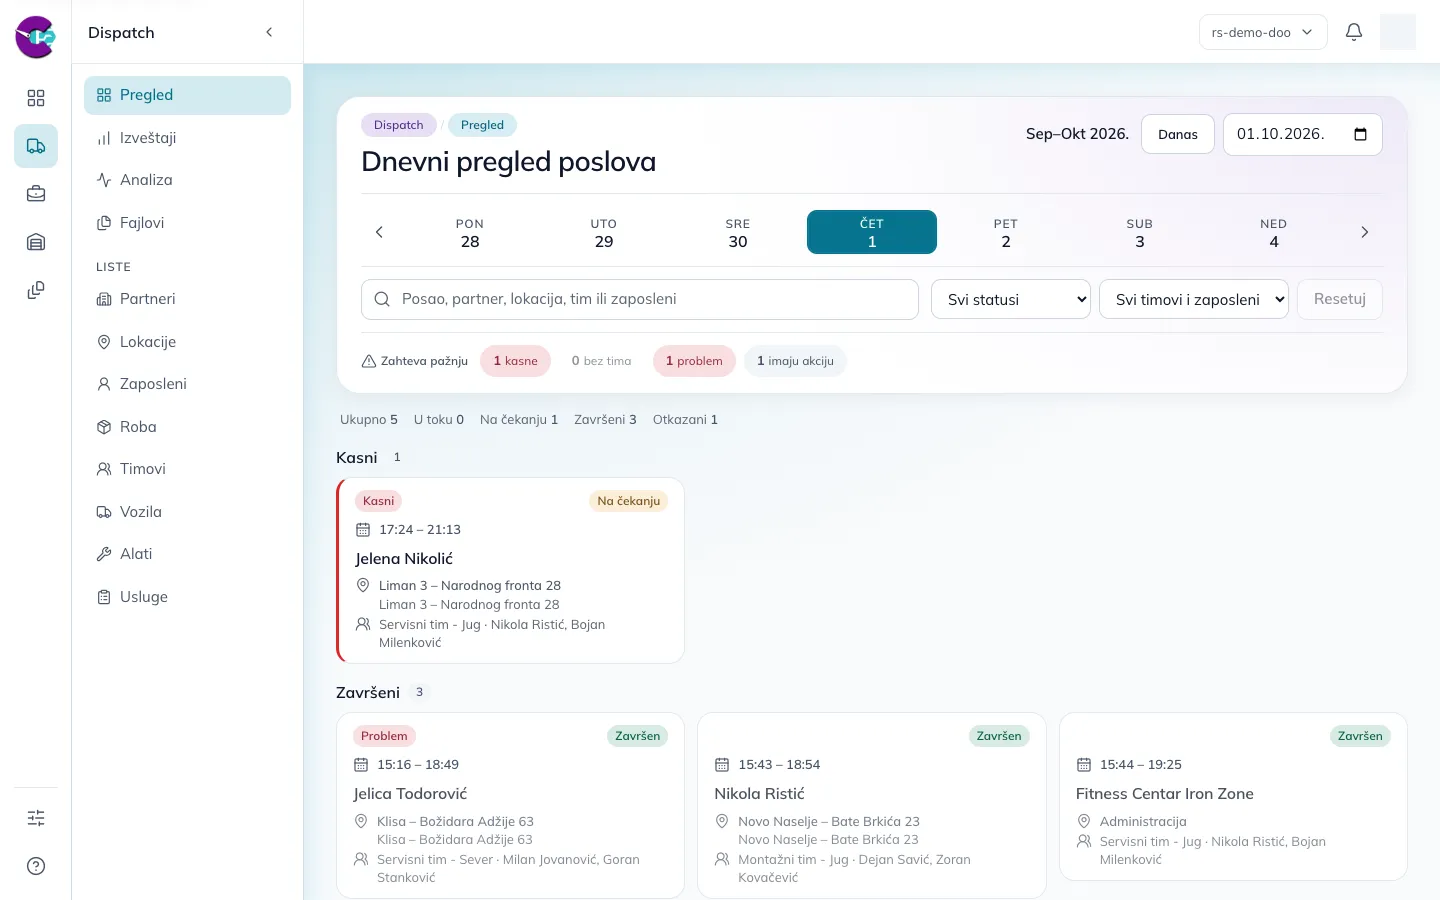
Task: Open settings sliders icon at bottom left
Action: tap(36, 818)
